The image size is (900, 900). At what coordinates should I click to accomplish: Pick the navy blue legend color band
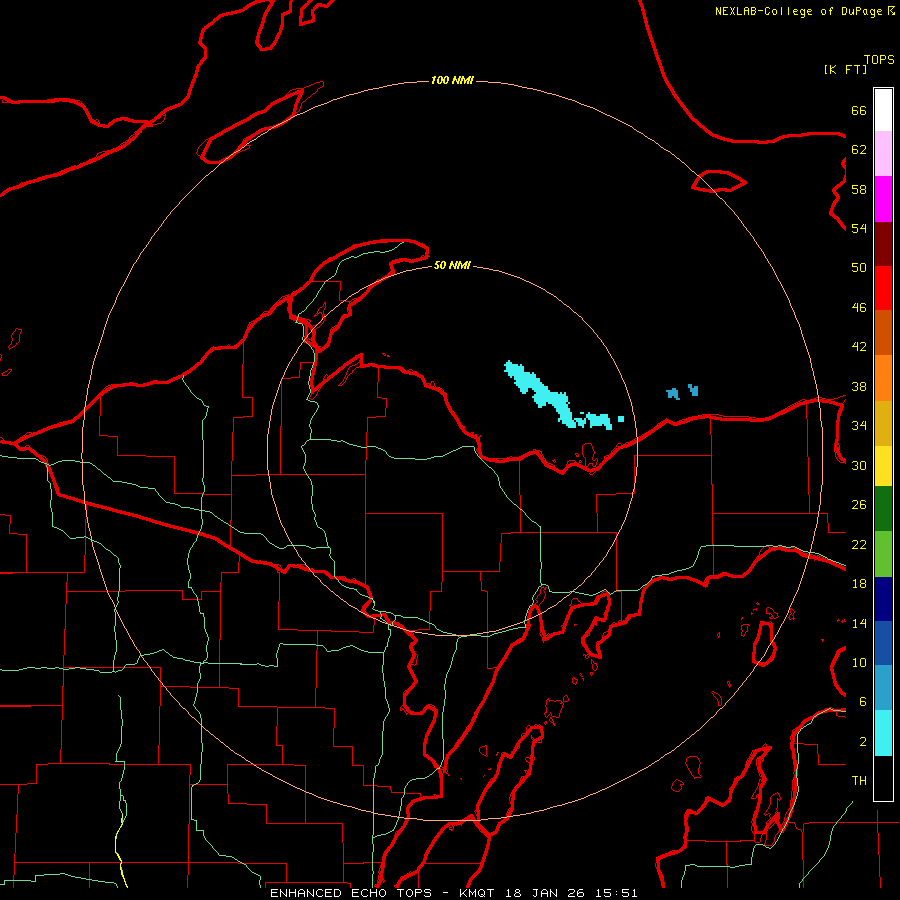[883, 599]
